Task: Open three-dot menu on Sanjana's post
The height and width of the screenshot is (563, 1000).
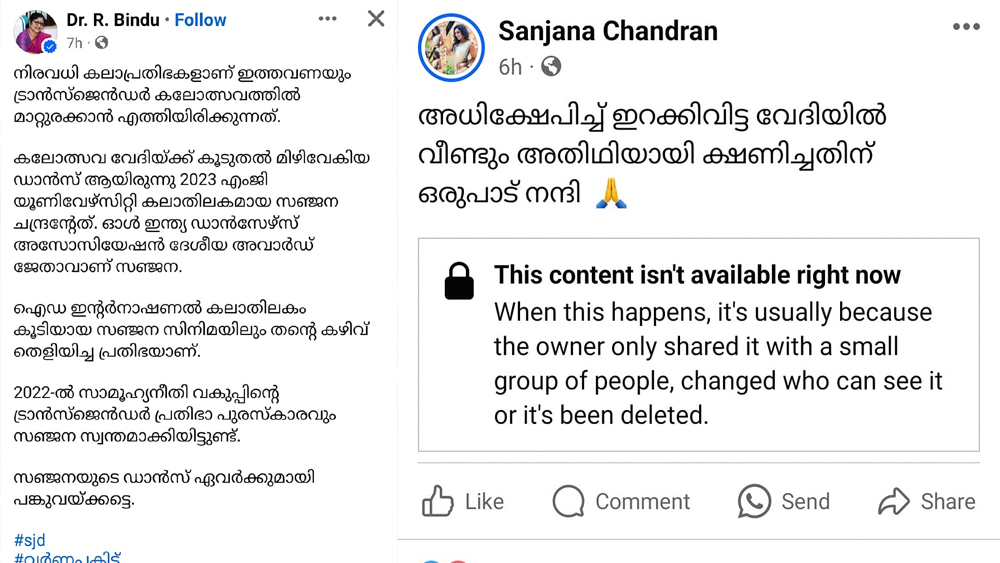Action: point(966,27)
